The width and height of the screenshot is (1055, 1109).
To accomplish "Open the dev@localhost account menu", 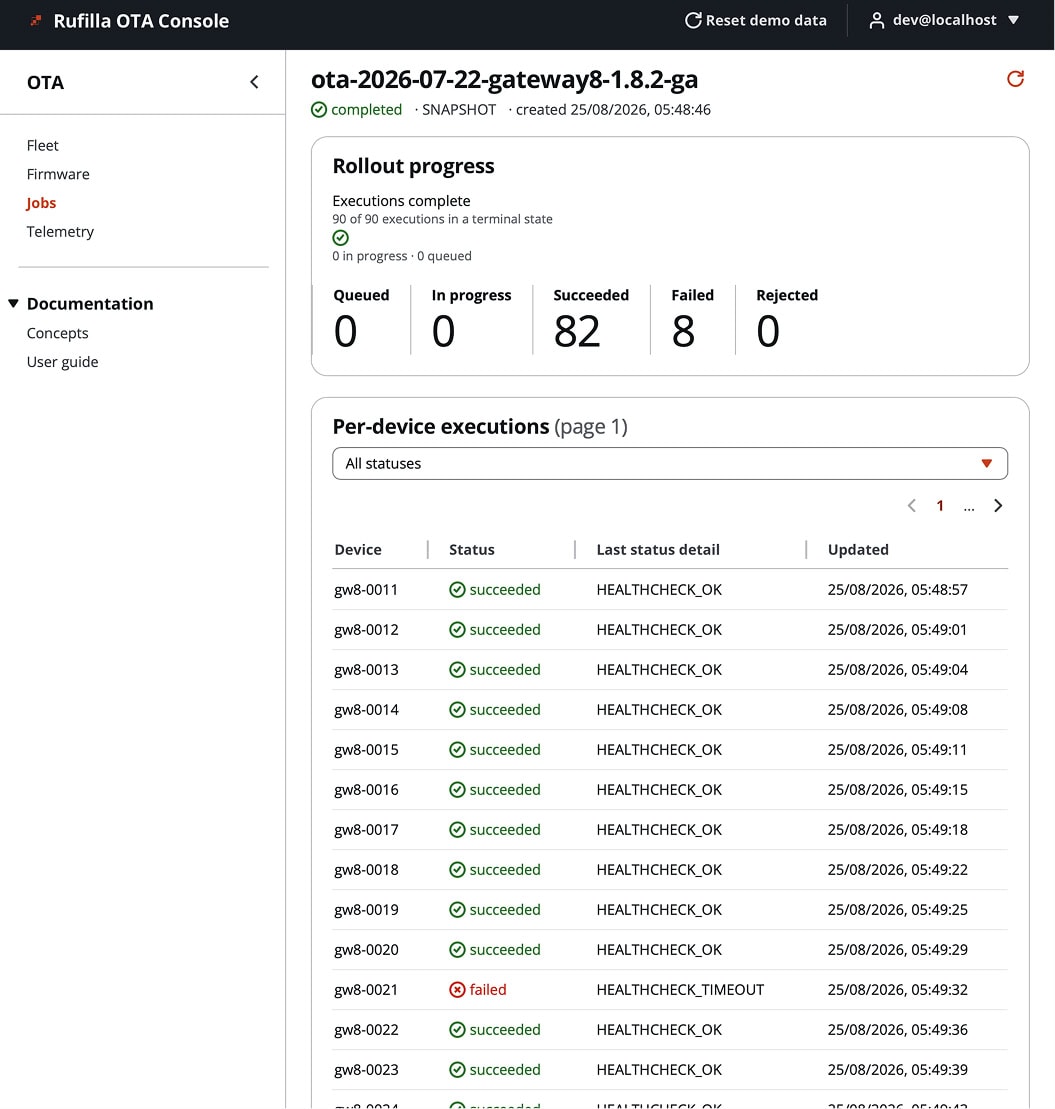I will (945, 21).
